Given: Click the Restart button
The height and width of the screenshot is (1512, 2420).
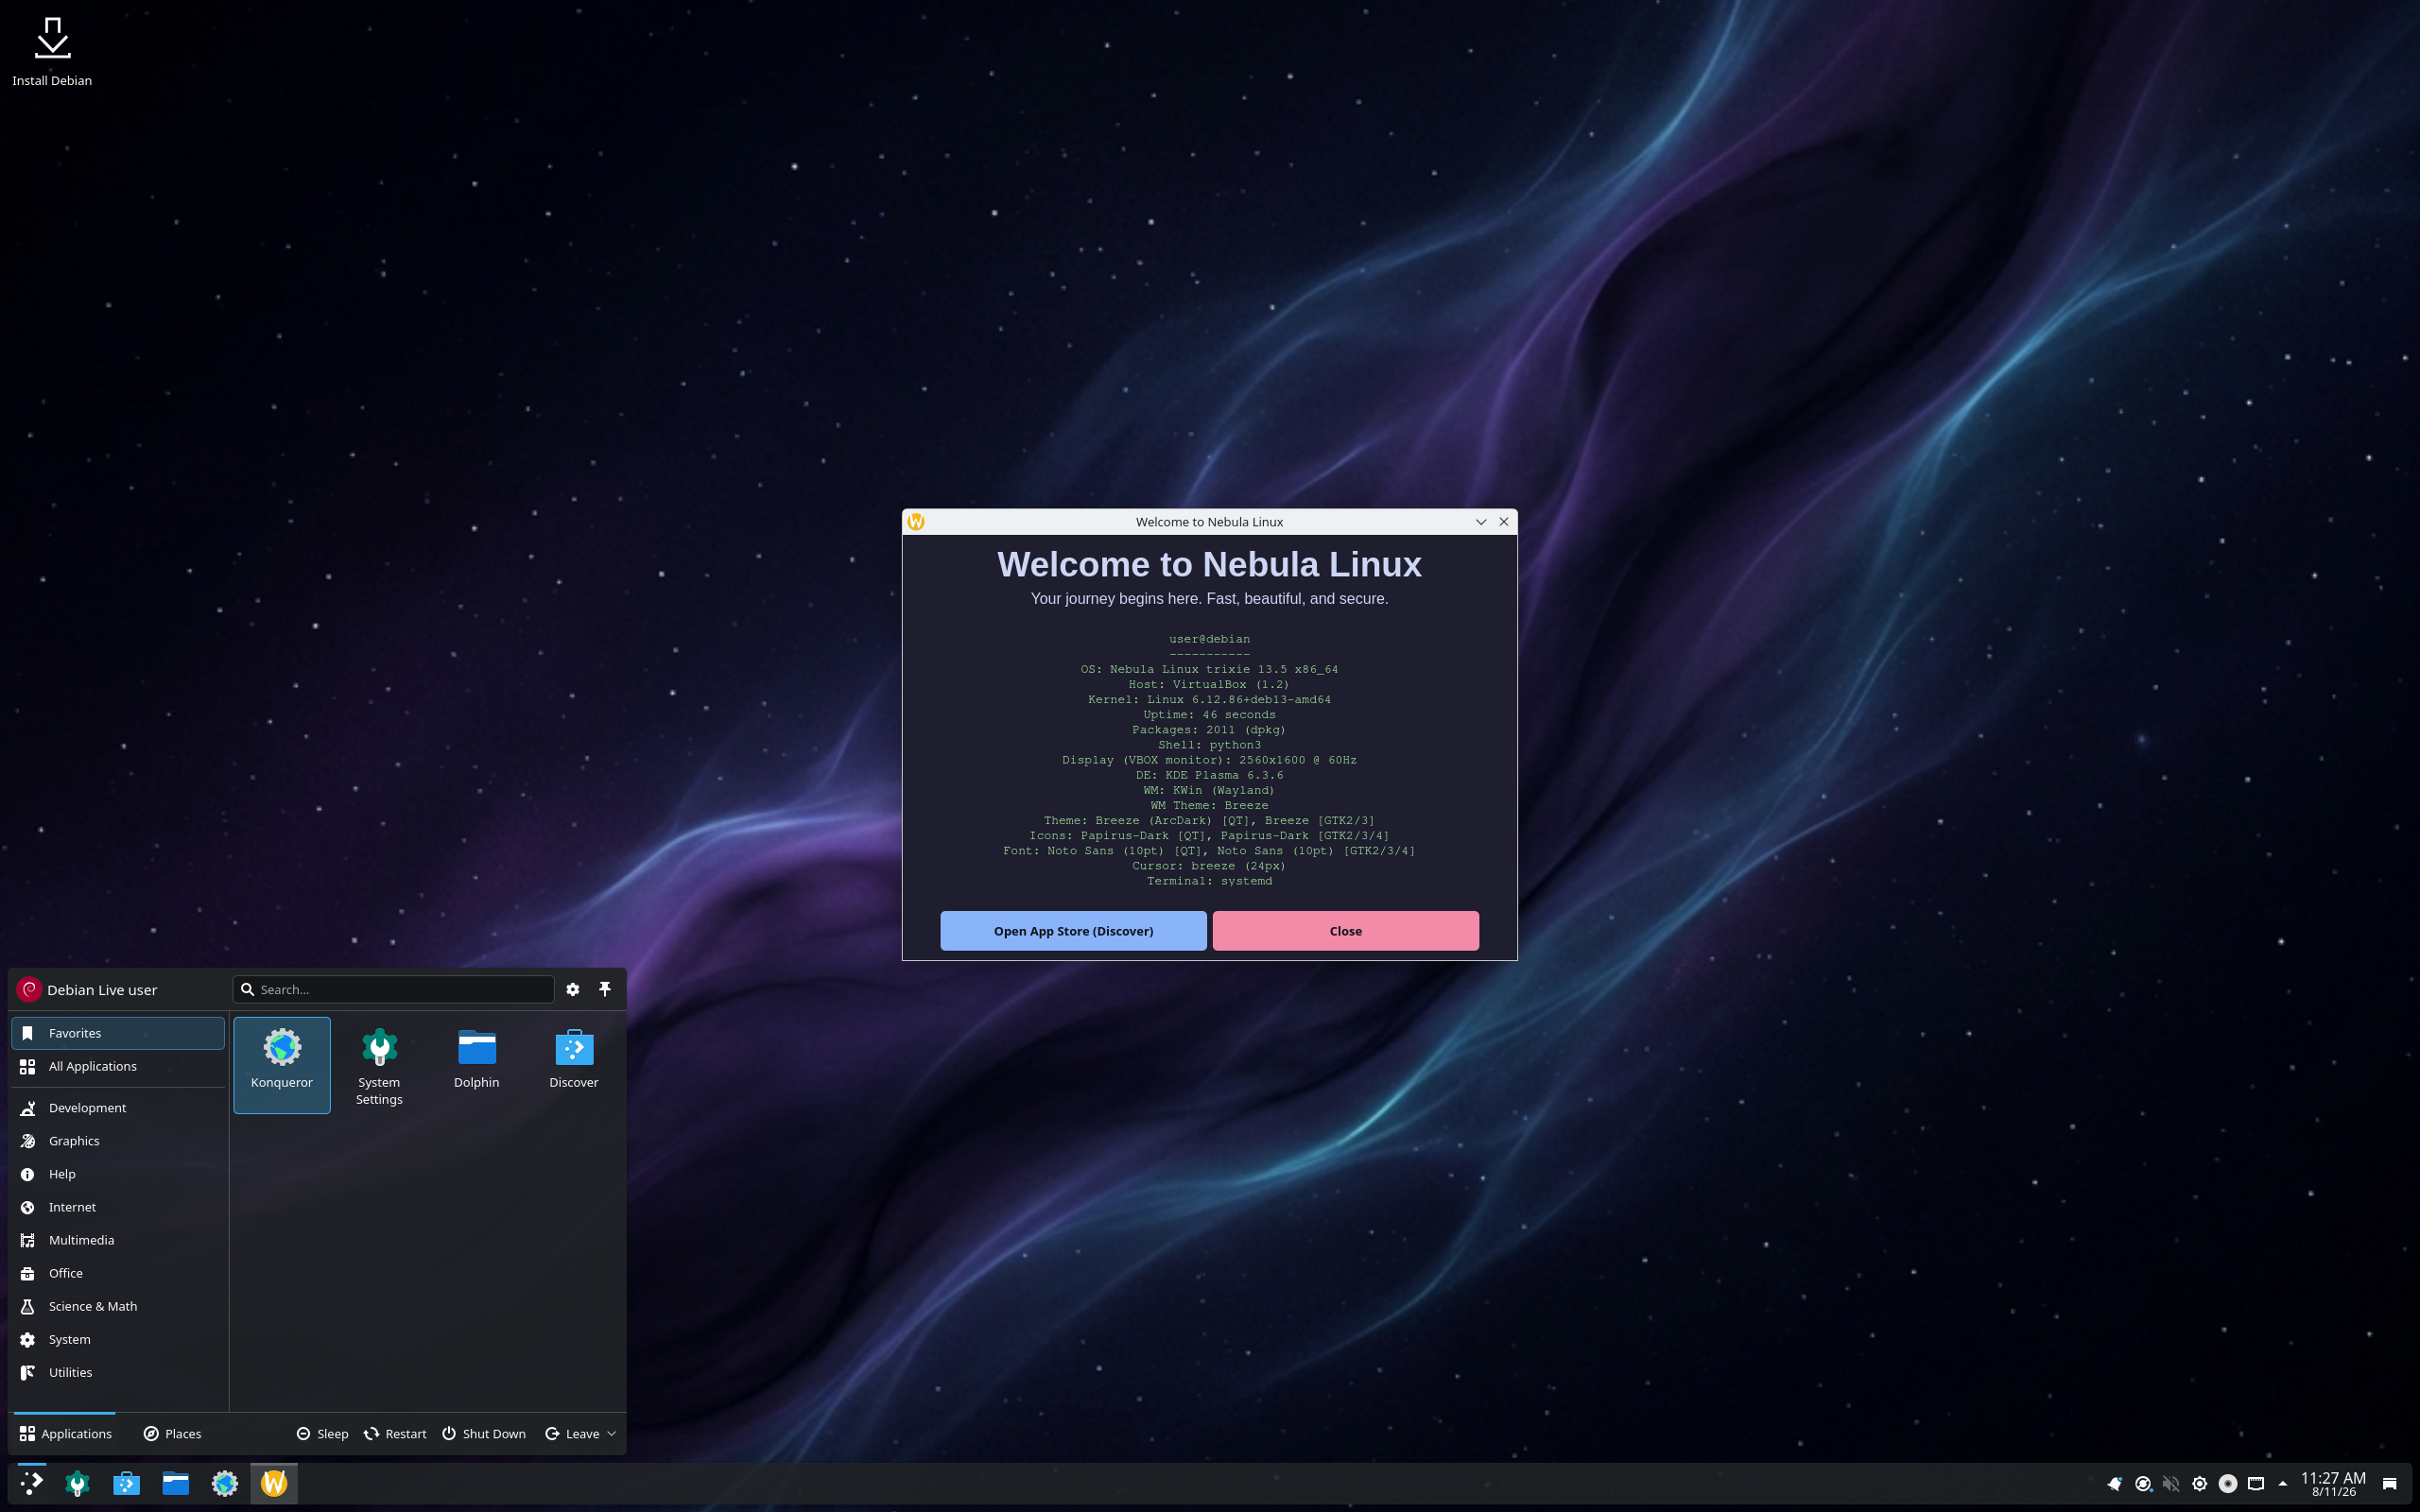Looking at the screenshot, I should [x=395, y=1434].
